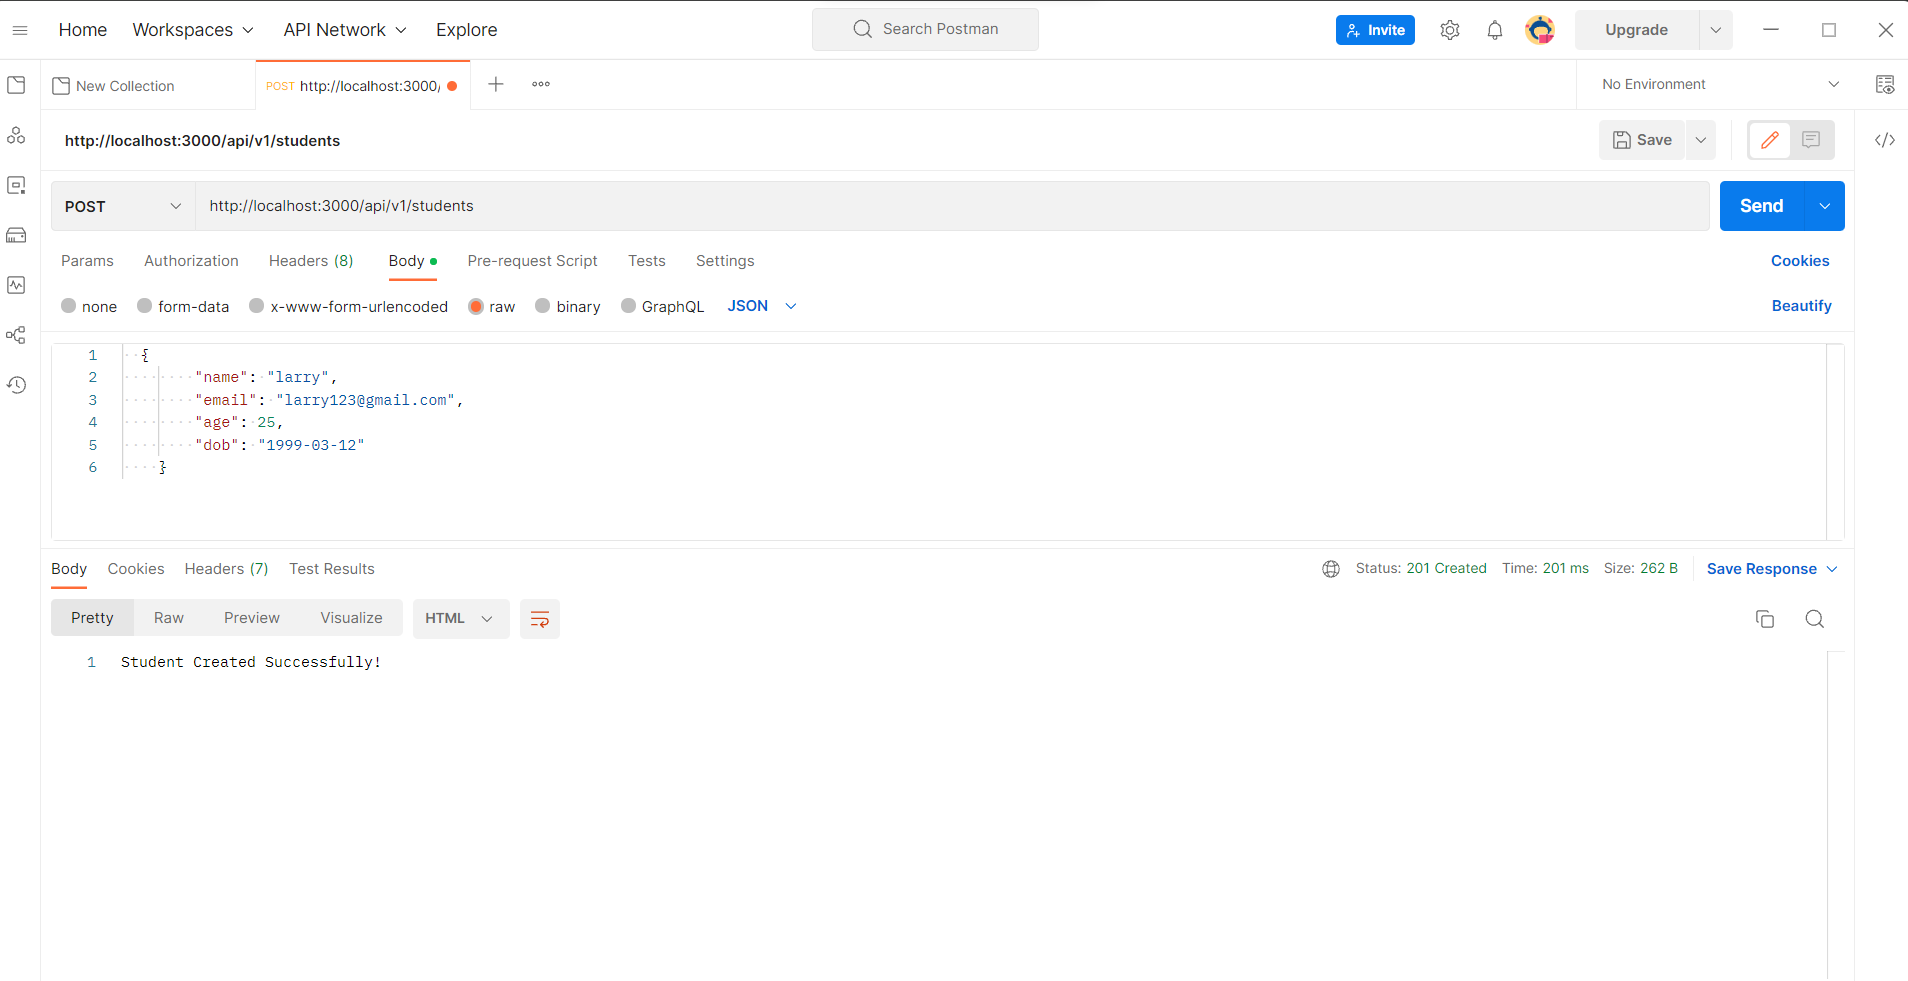Search the response with magnifier icon

(1814, 619)
